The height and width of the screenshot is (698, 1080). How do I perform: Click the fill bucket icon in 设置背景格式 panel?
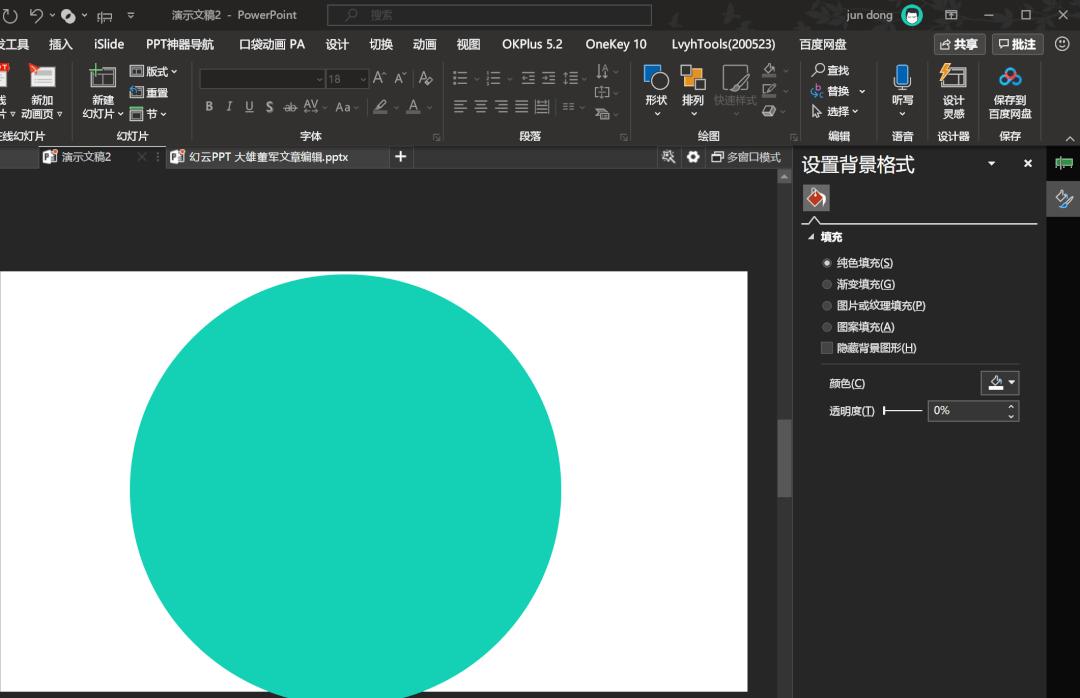[x=816, y=197]
